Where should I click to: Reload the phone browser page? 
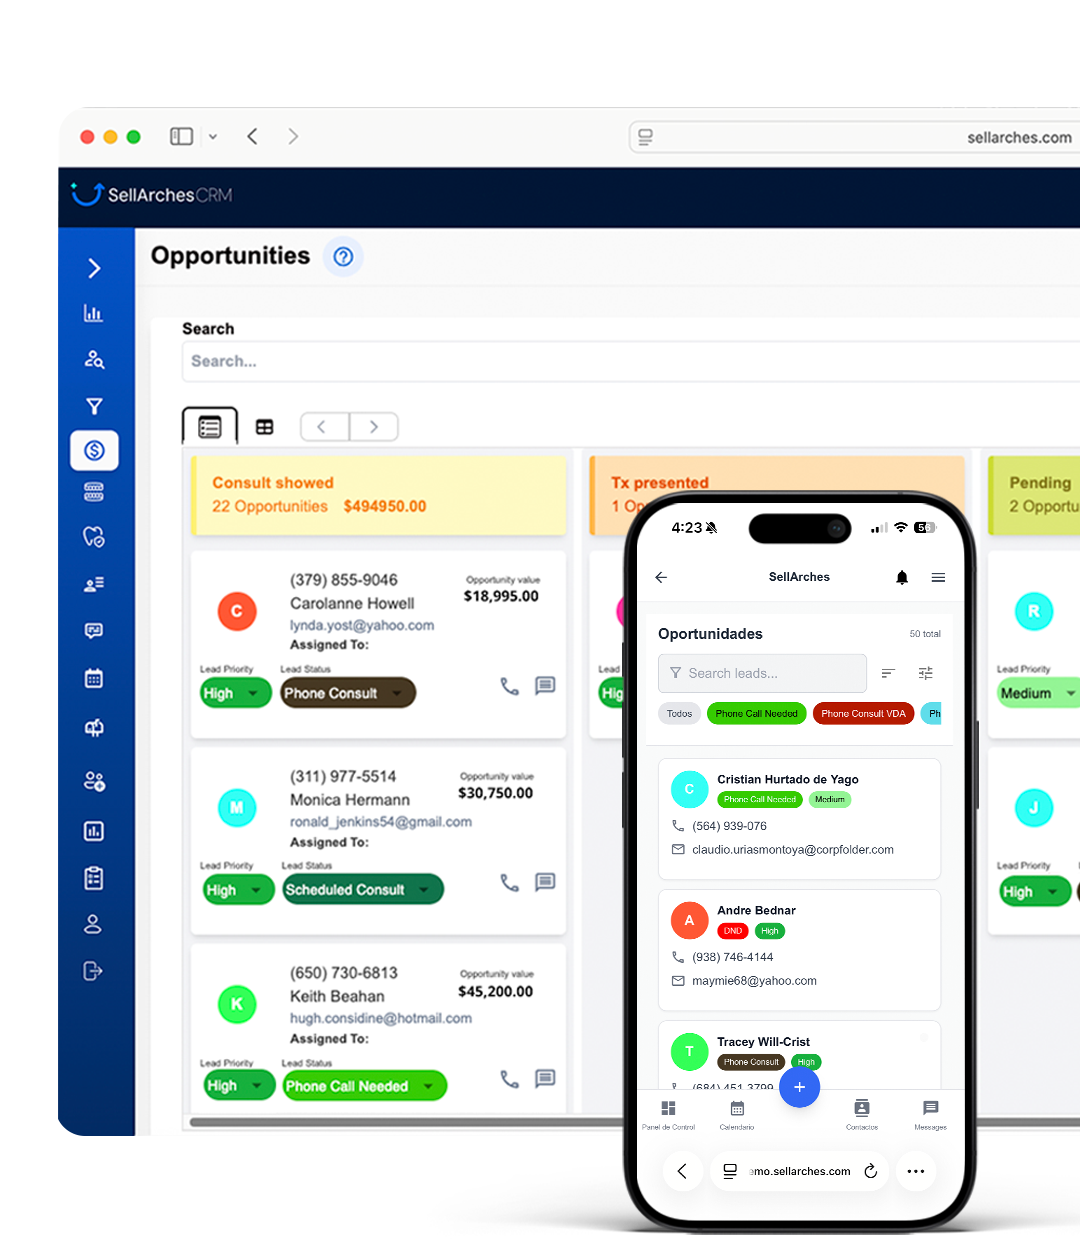click(x=871, y=1171)
